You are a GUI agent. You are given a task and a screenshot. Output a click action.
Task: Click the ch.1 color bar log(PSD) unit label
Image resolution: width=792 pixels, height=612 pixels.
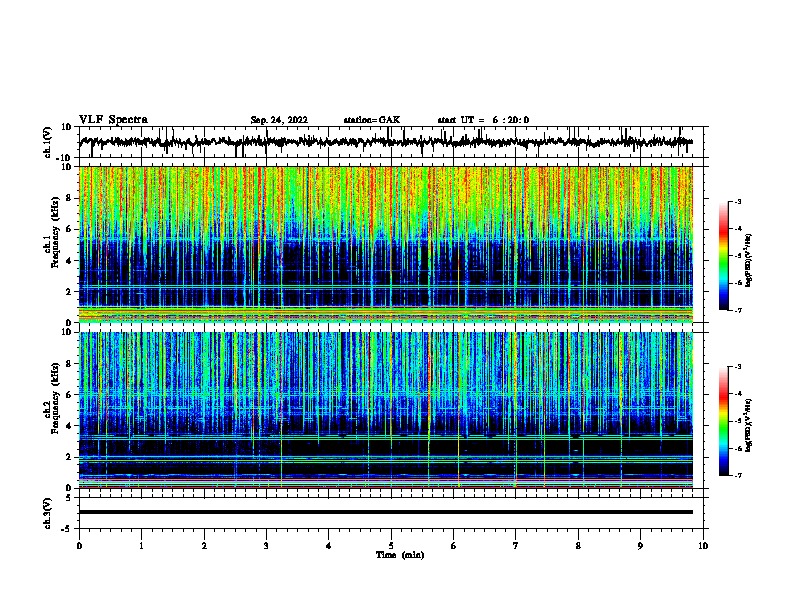point(749,260)
